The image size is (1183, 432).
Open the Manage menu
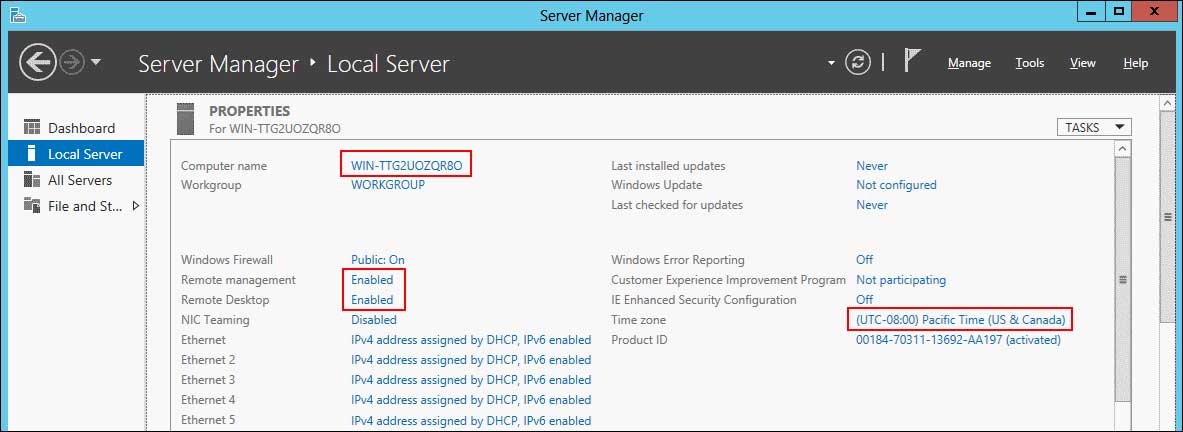pos(969,63)
